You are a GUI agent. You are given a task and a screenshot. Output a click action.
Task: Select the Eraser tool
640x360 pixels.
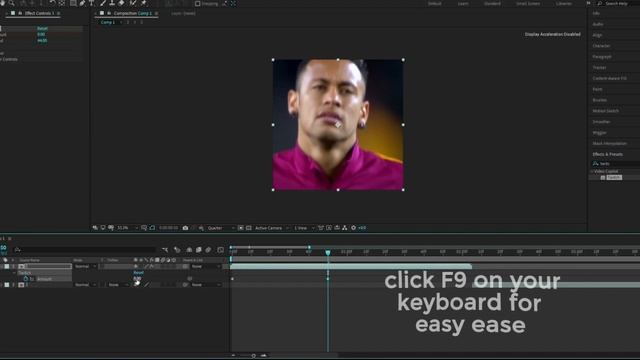click(122, 3)
